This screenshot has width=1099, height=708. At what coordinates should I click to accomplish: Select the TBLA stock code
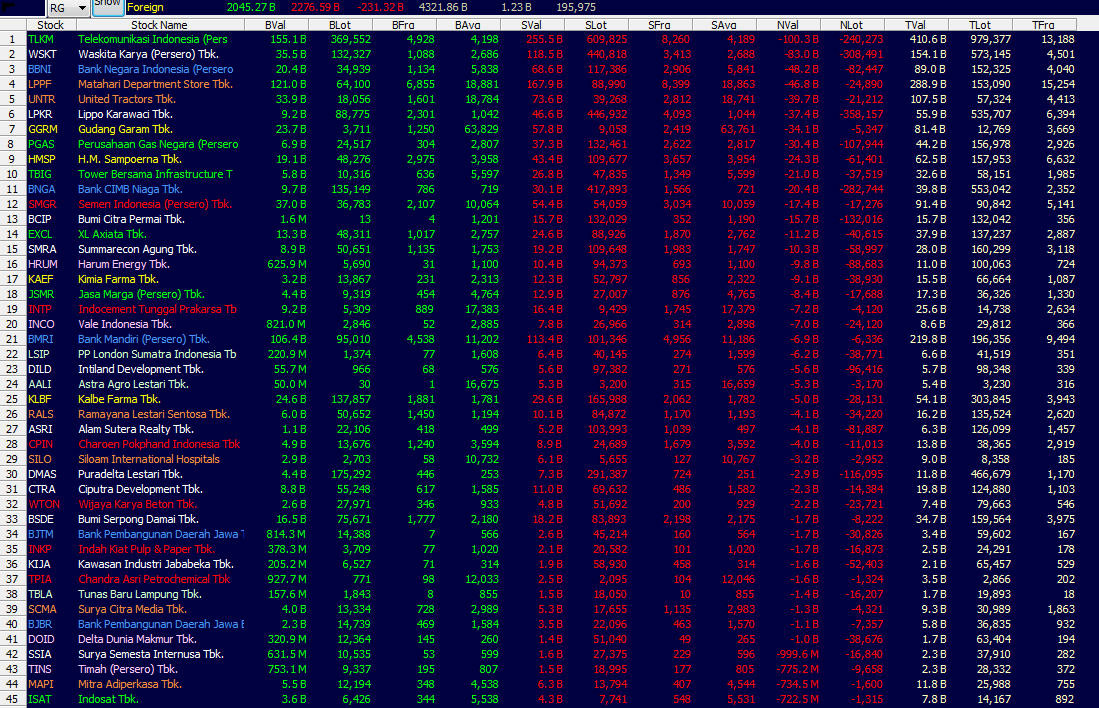click(x=41, y=594)
